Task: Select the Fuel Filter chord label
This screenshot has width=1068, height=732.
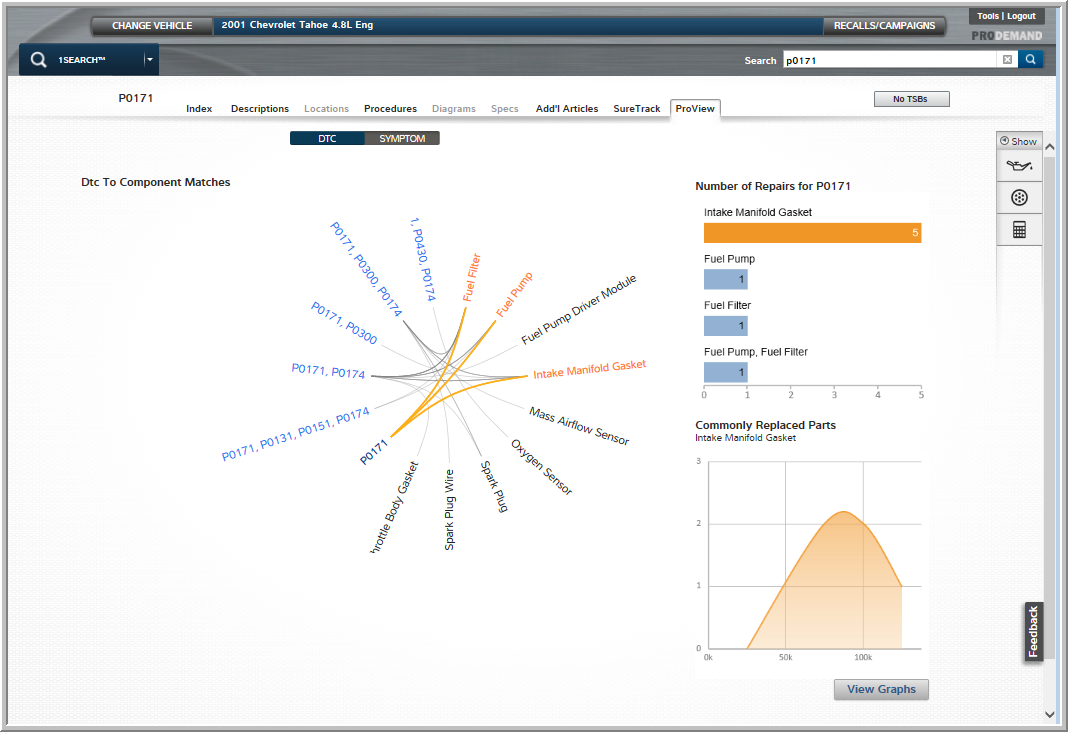Action: pos(471,278)
